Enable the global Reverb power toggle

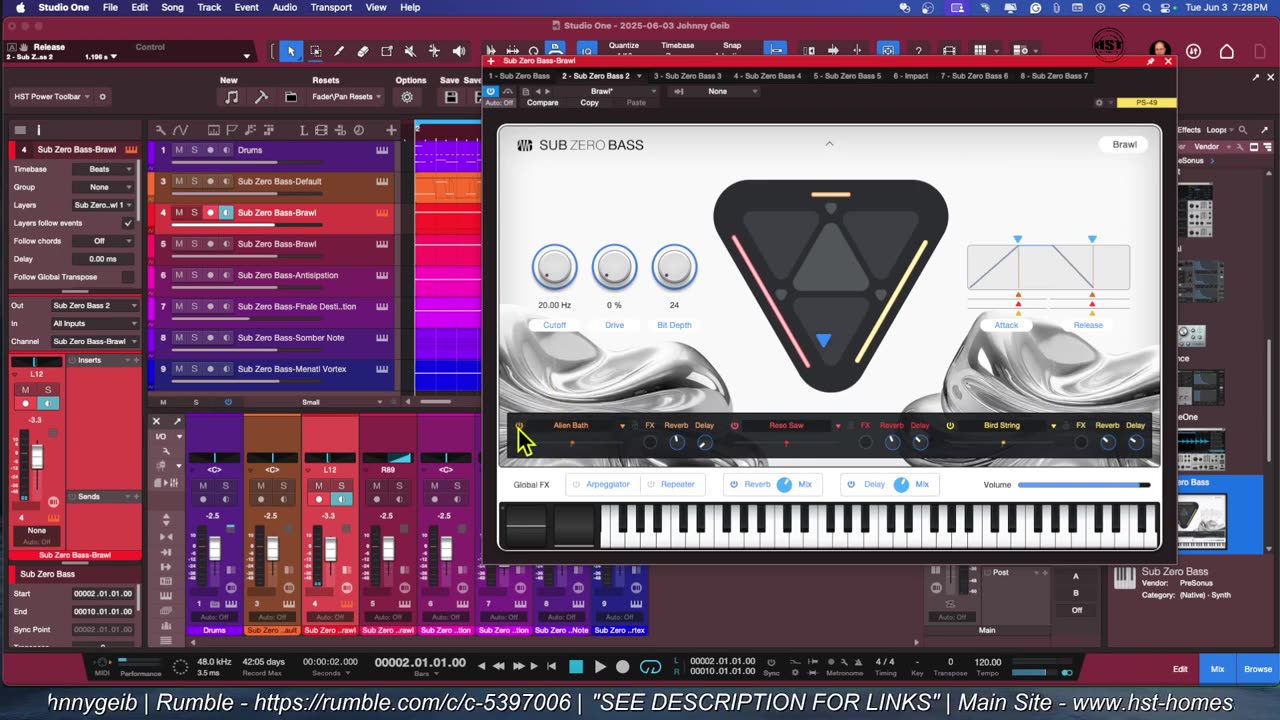(x=734, y=484)
